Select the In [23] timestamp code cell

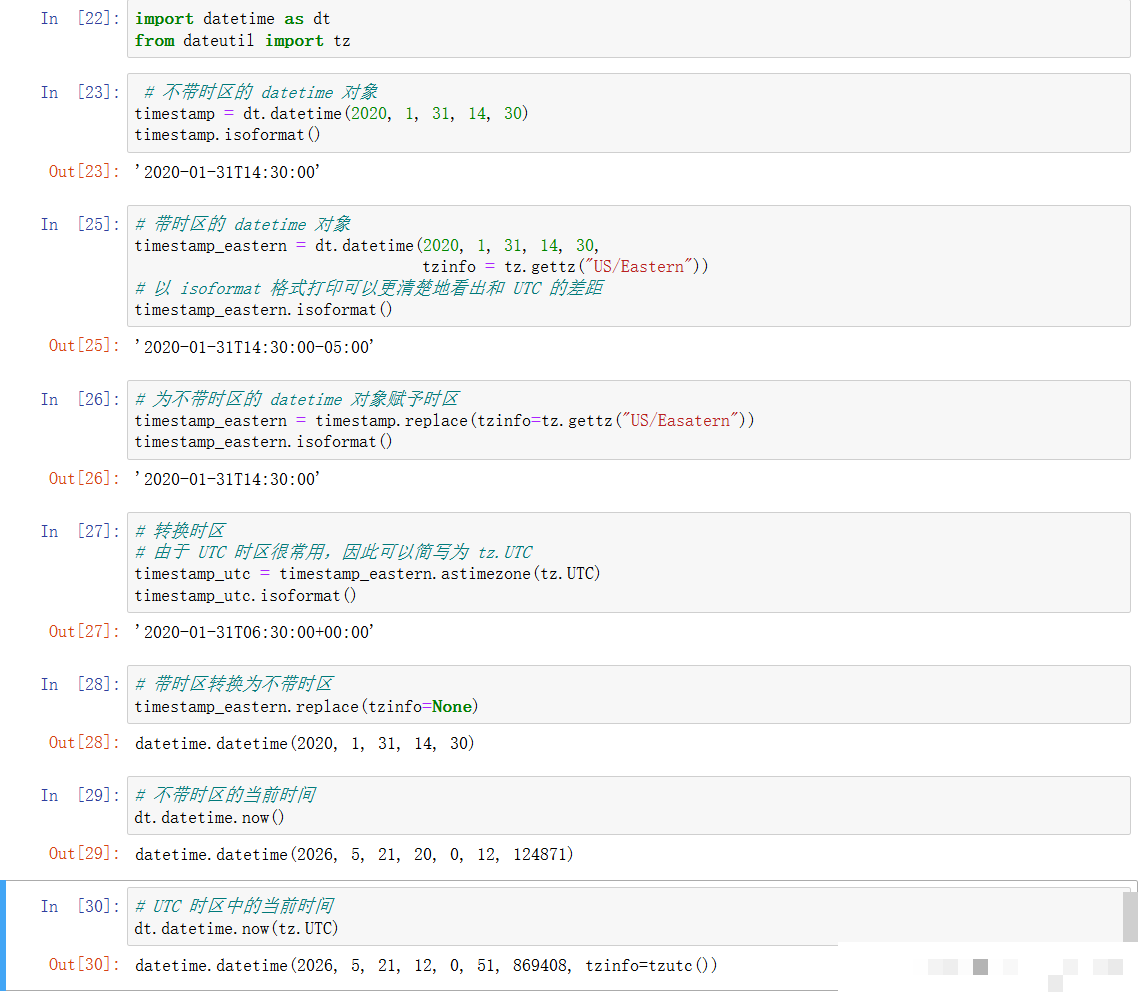coord(629,113)
